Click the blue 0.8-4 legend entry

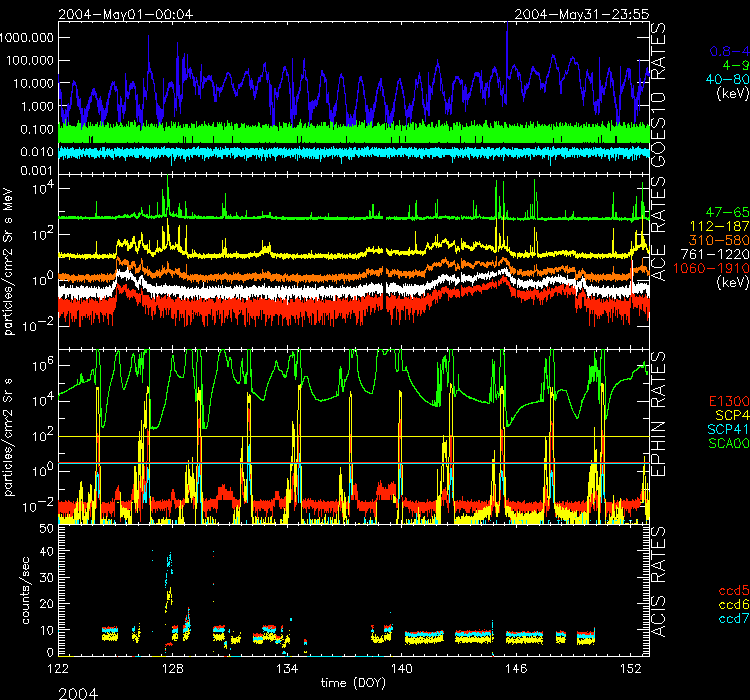pyautogui.click(x=728, y=50)
